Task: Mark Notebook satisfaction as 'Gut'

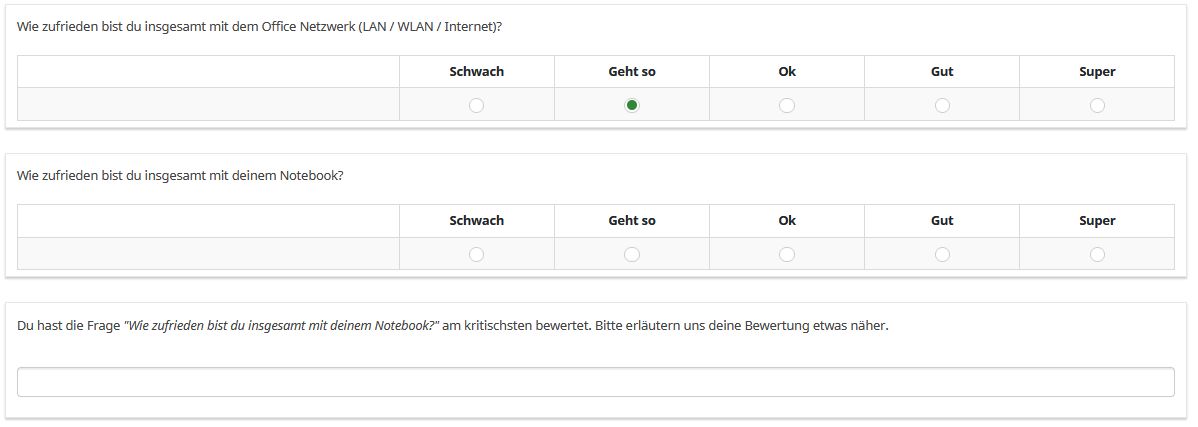Action: coord(942,254)
